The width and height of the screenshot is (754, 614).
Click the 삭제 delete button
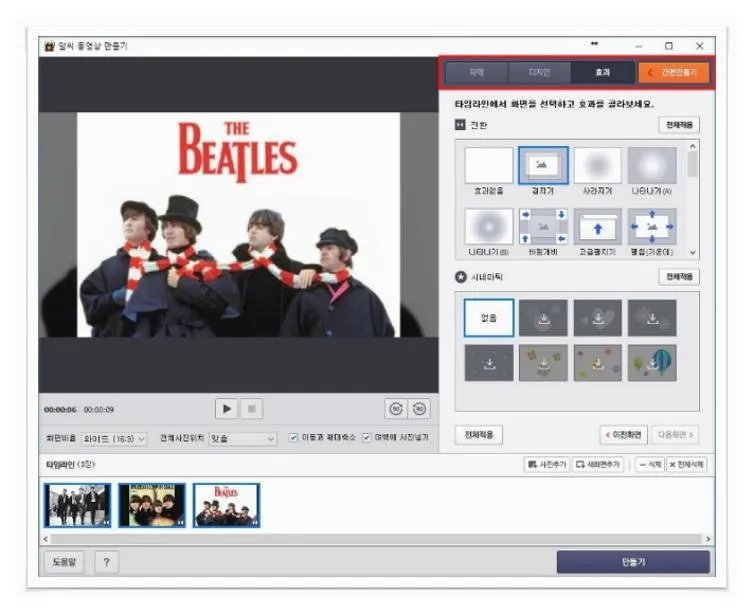(x=650, y=464)
